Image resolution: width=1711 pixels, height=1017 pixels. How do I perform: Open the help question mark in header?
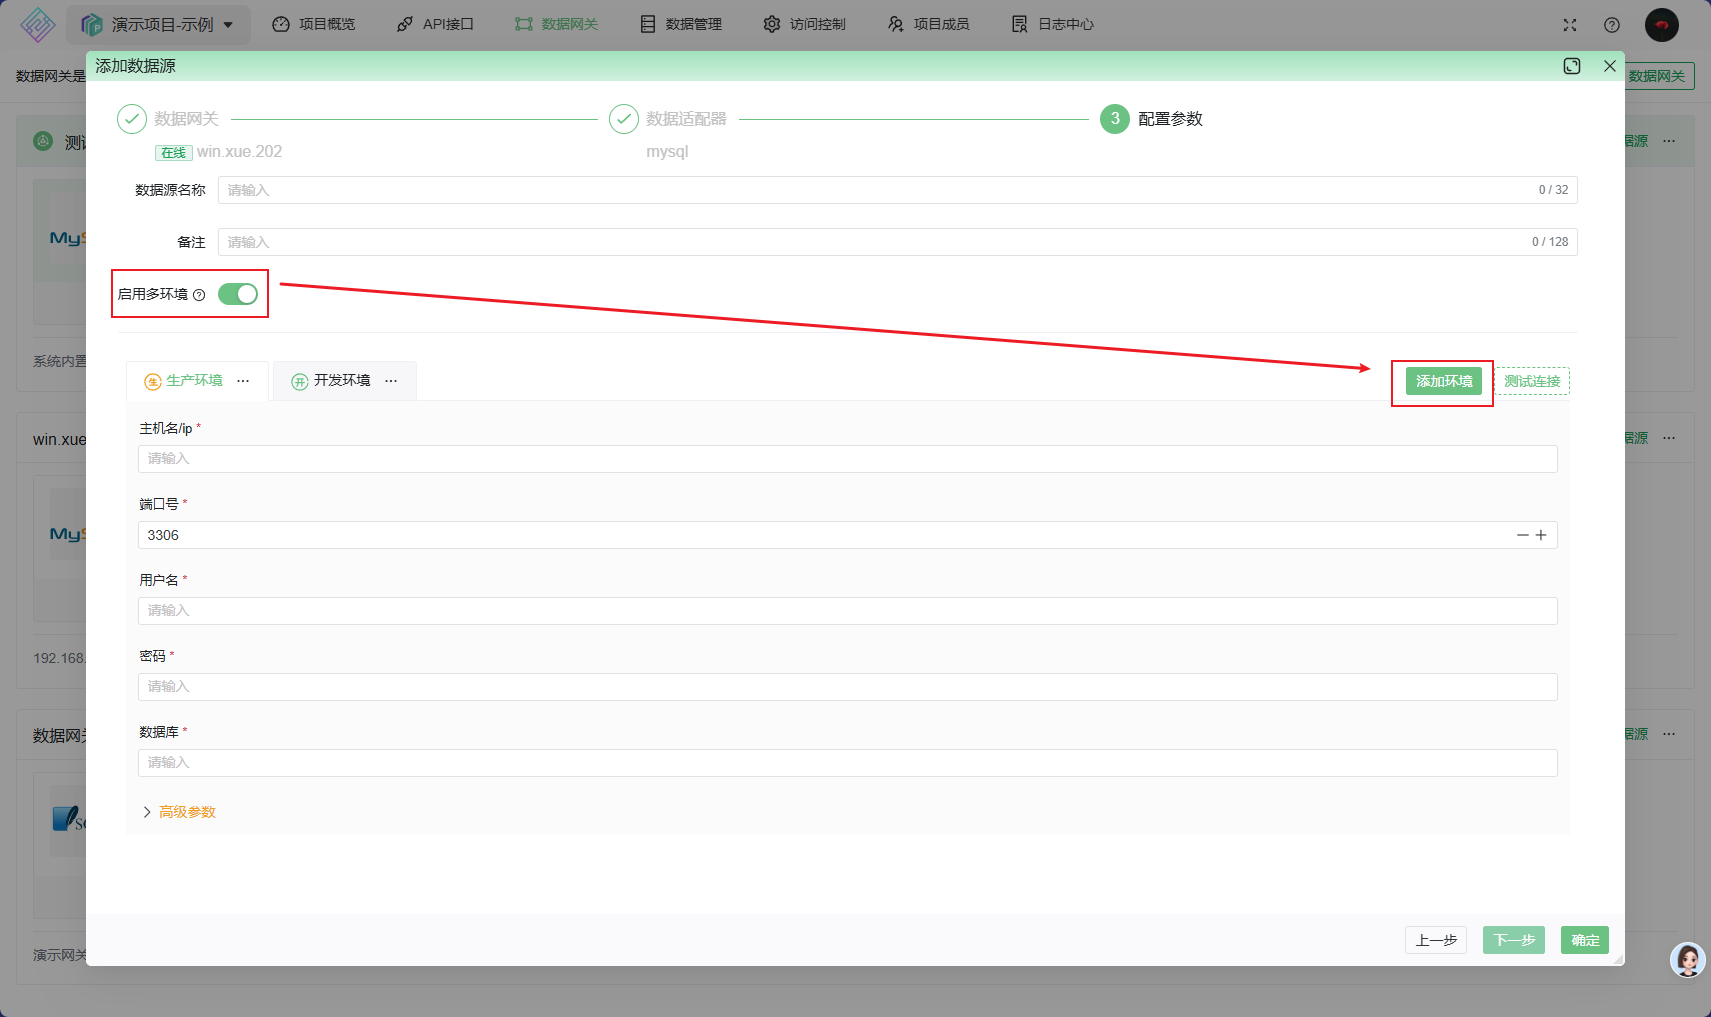pos(1612,25)
